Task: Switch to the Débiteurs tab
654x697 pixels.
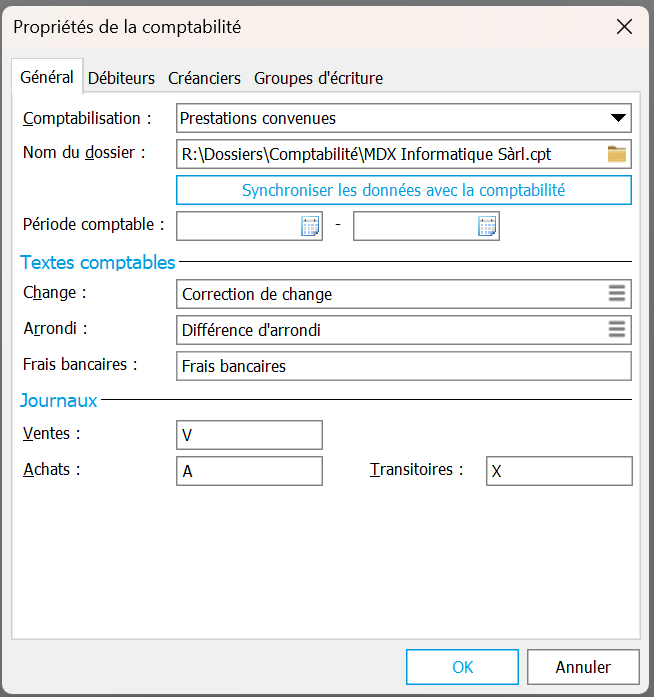Action: (121, 78)
